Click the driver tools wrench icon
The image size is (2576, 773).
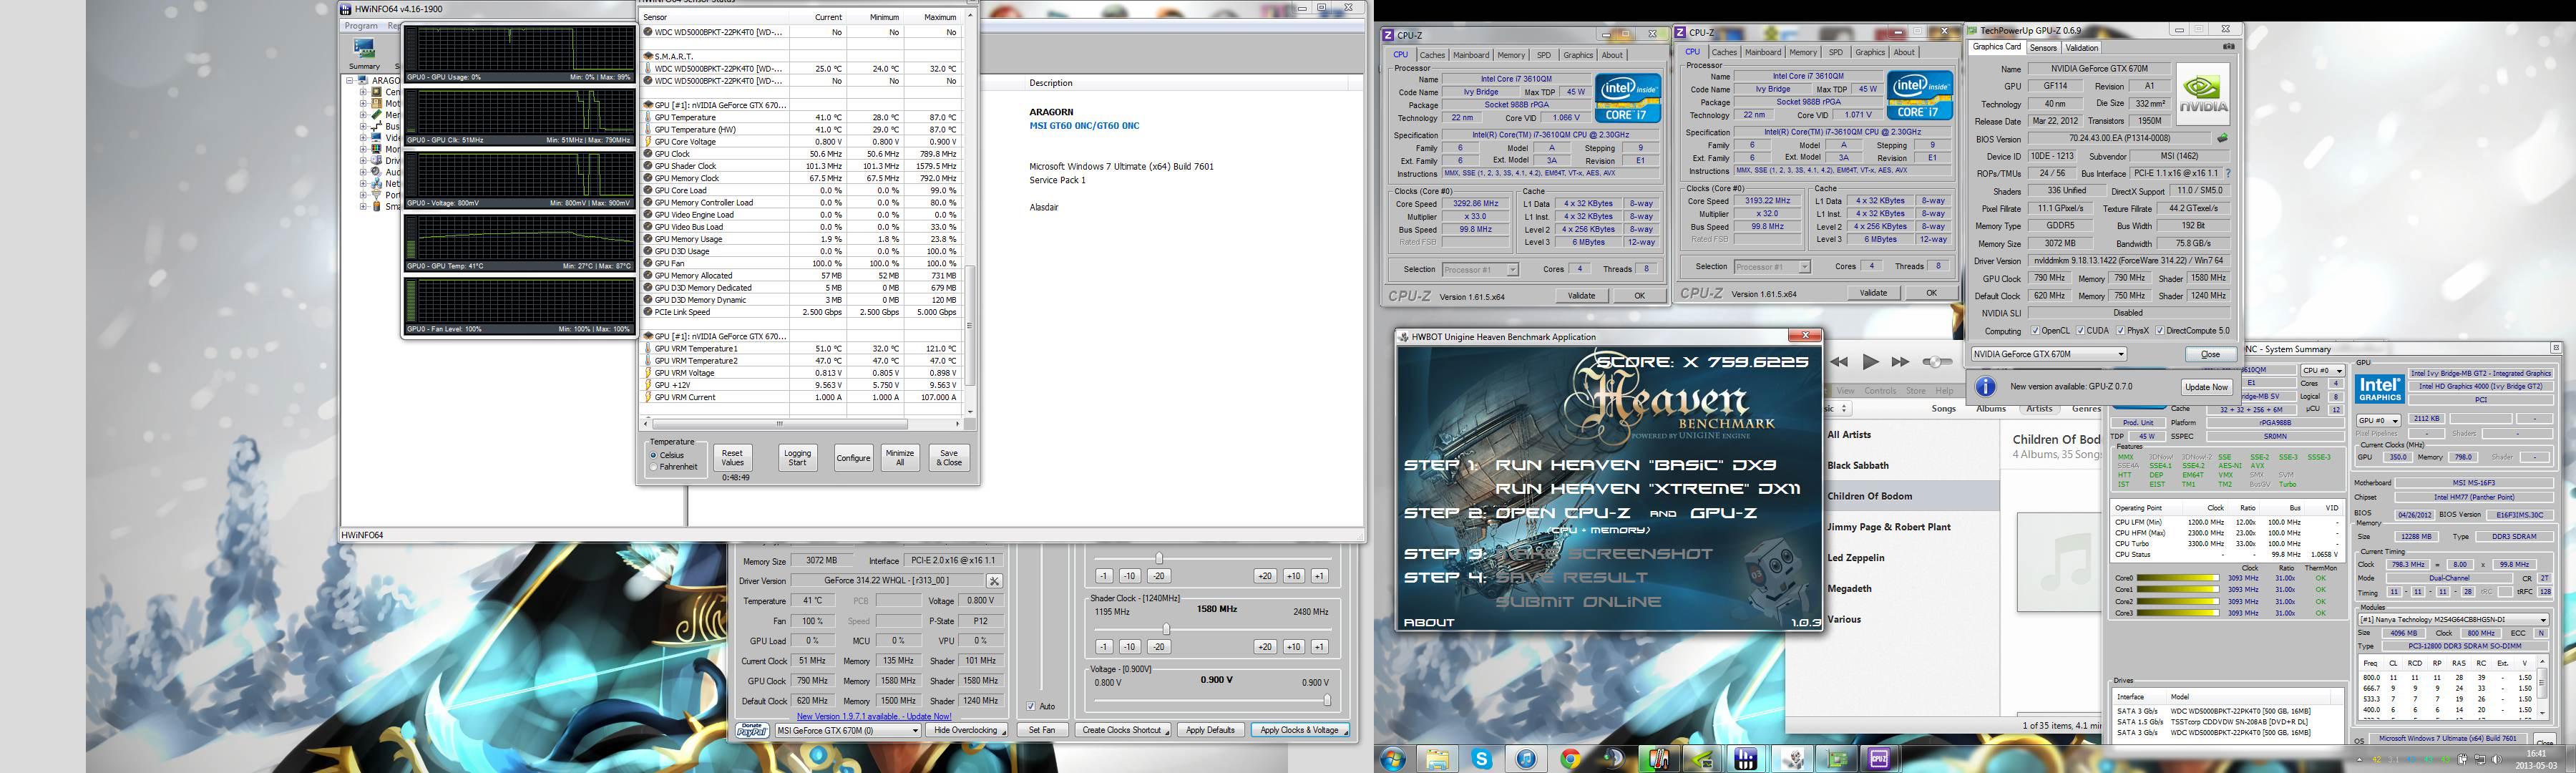click(994, 581)
